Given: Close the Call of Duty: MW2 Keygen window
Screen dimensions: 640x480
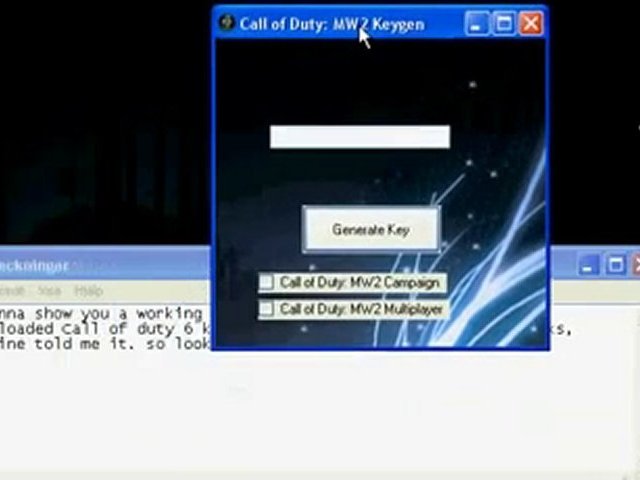Looking at the screenshot, I should (531, 23).
